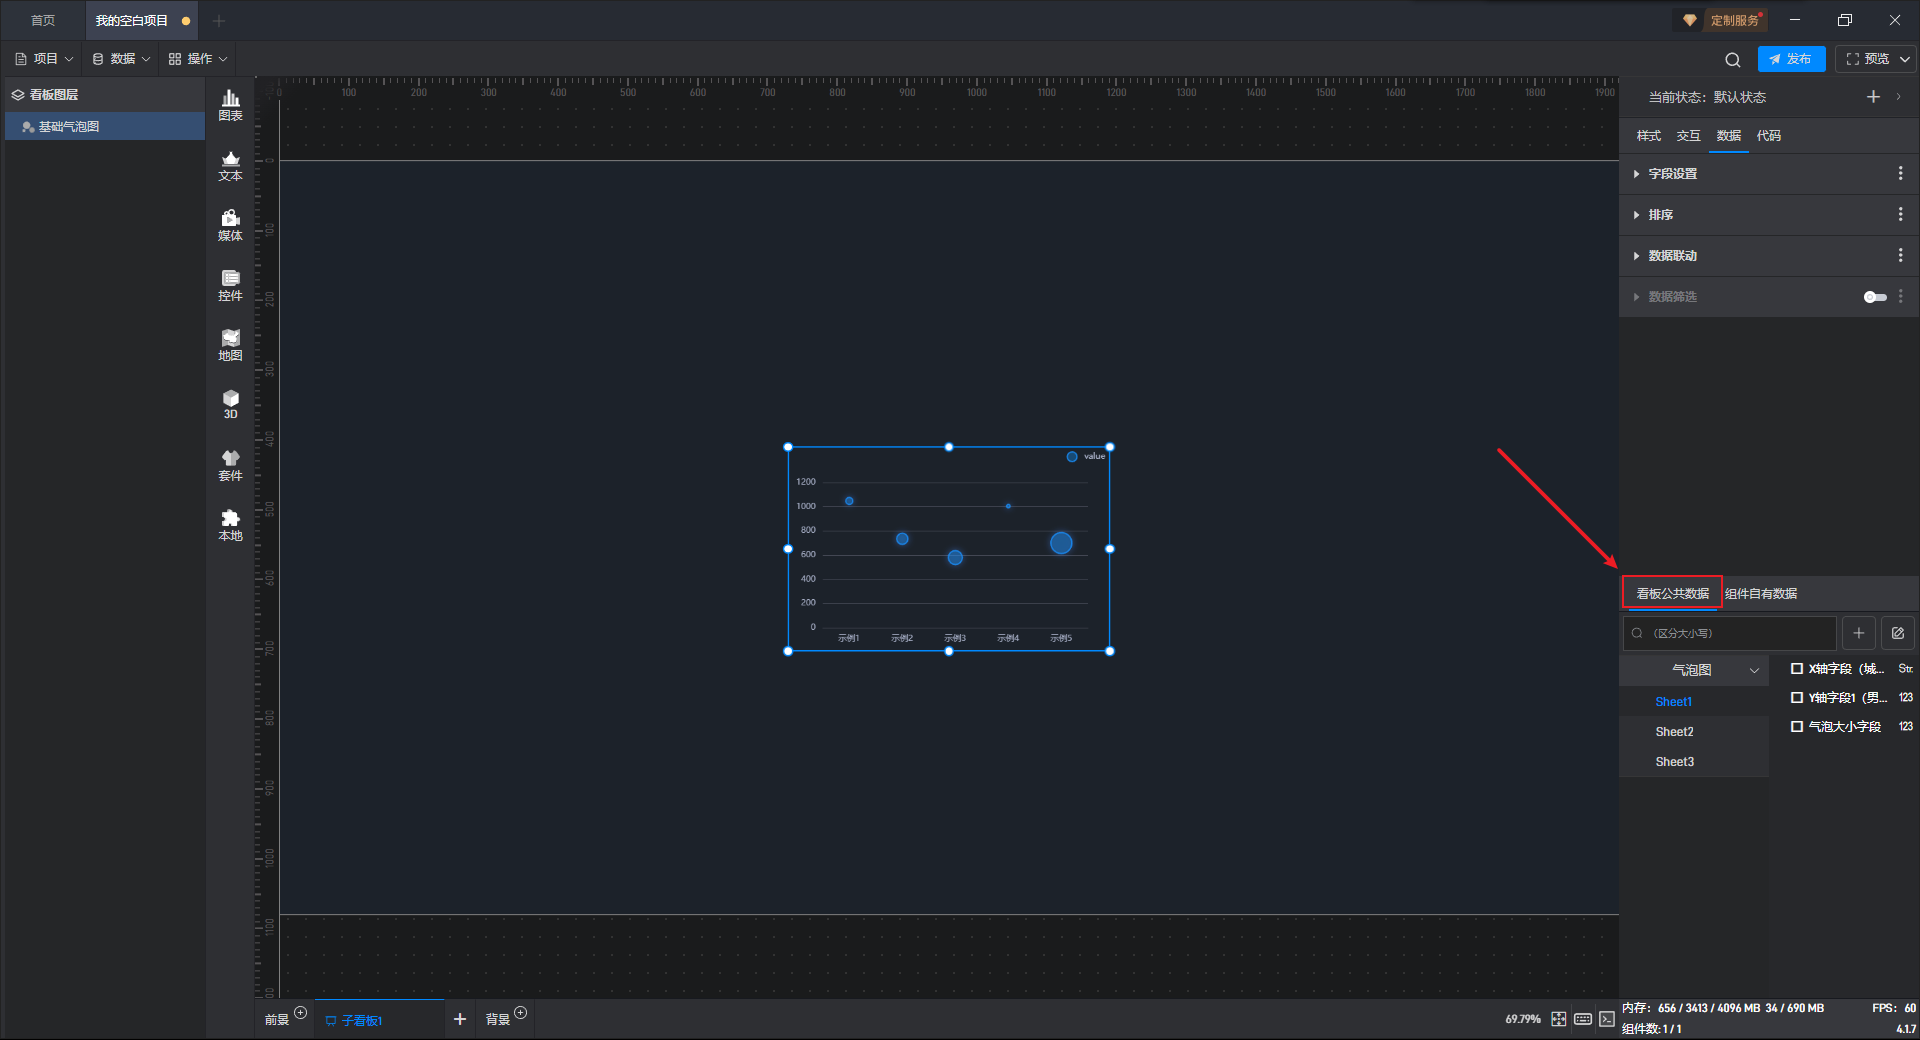Switch to the 组件自有数据 tab
The width and height of the screenshot is (1920, 1040).
(1761, 594)
